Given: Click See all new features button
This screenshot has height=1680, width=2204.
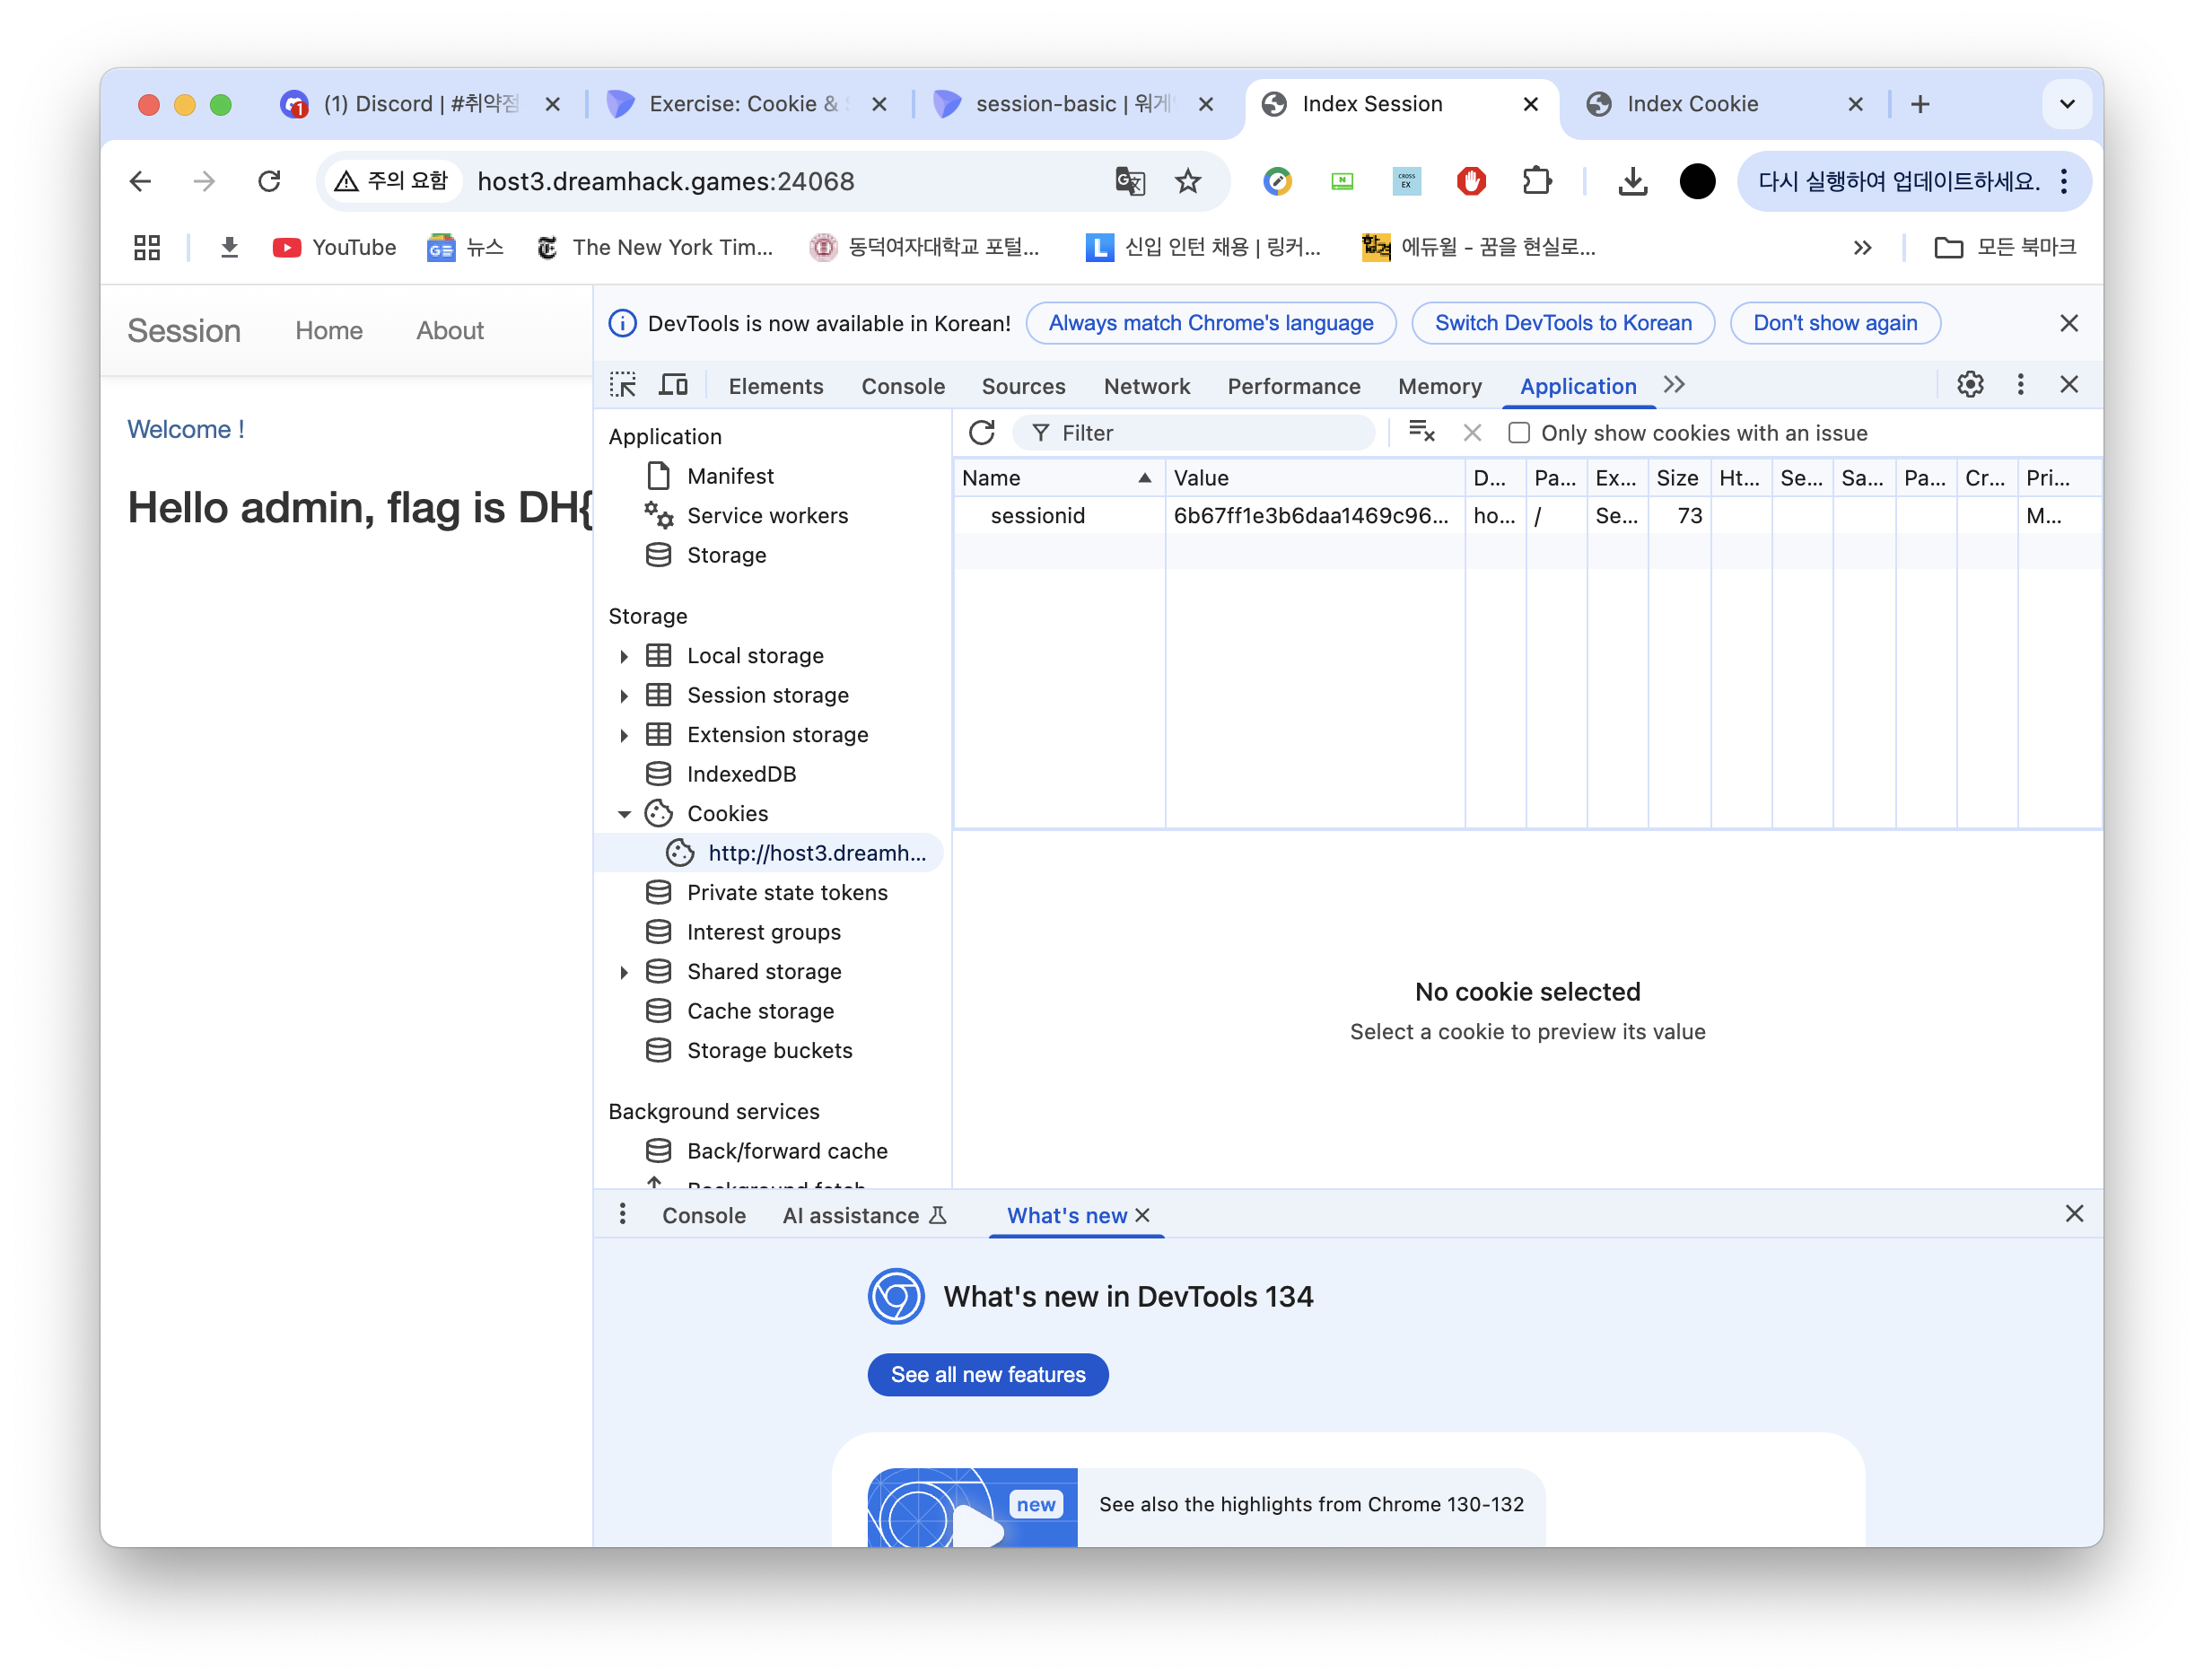Looking at the screenshot, I should pyautogui.click(x=988, y=1375).
